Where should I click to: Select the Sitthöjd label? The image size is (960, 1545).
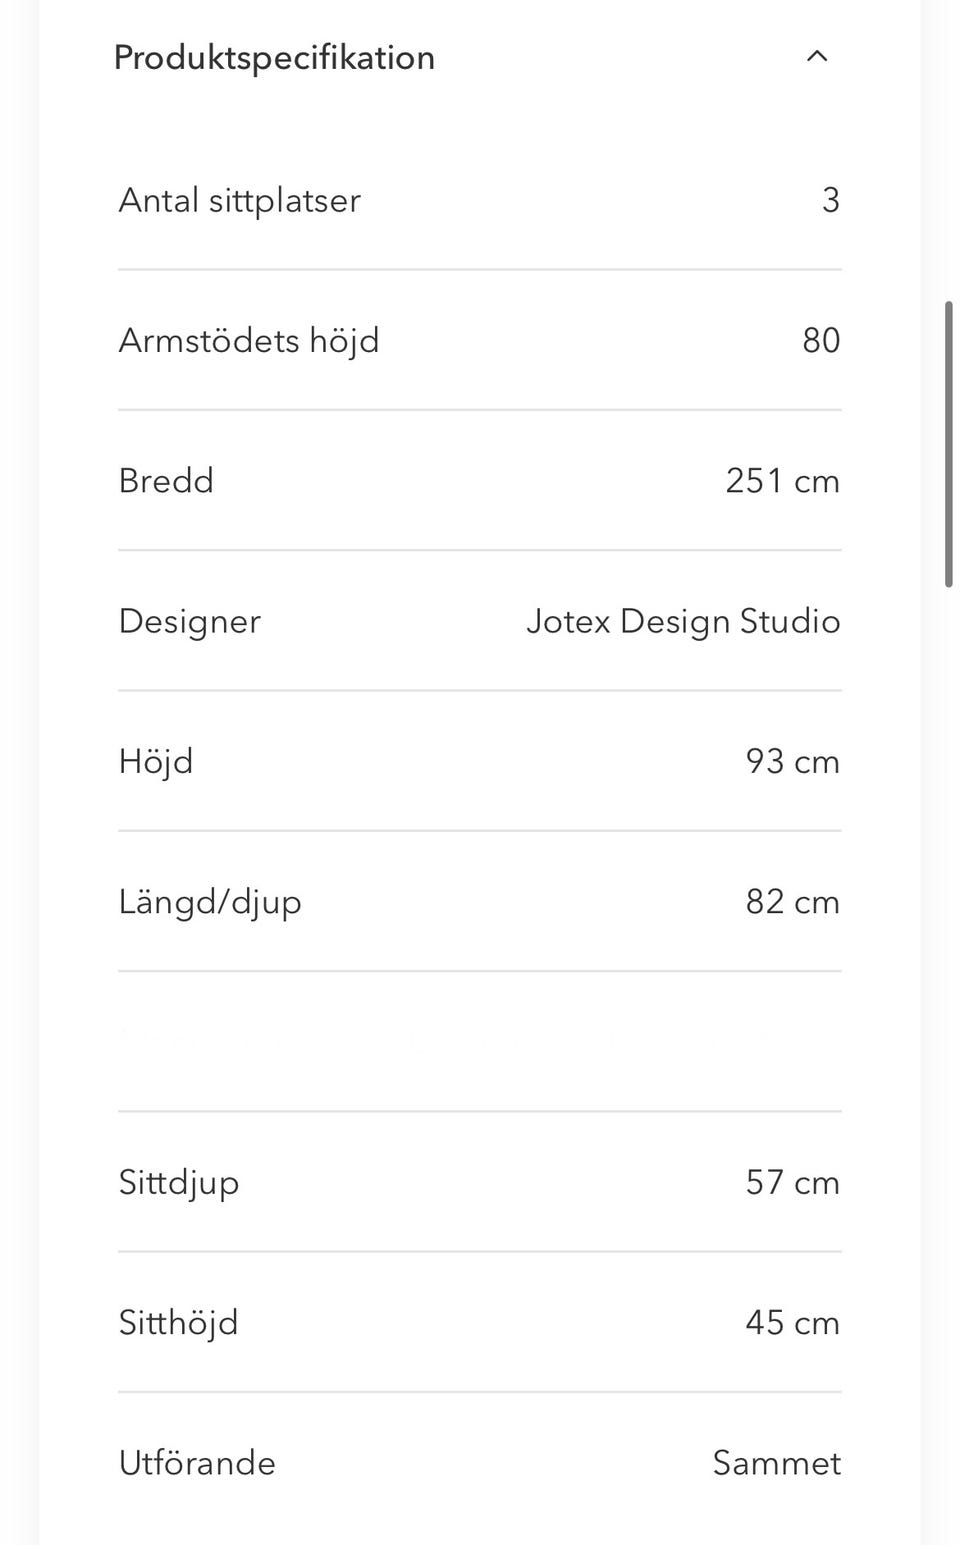click(x=178, y=1323)
